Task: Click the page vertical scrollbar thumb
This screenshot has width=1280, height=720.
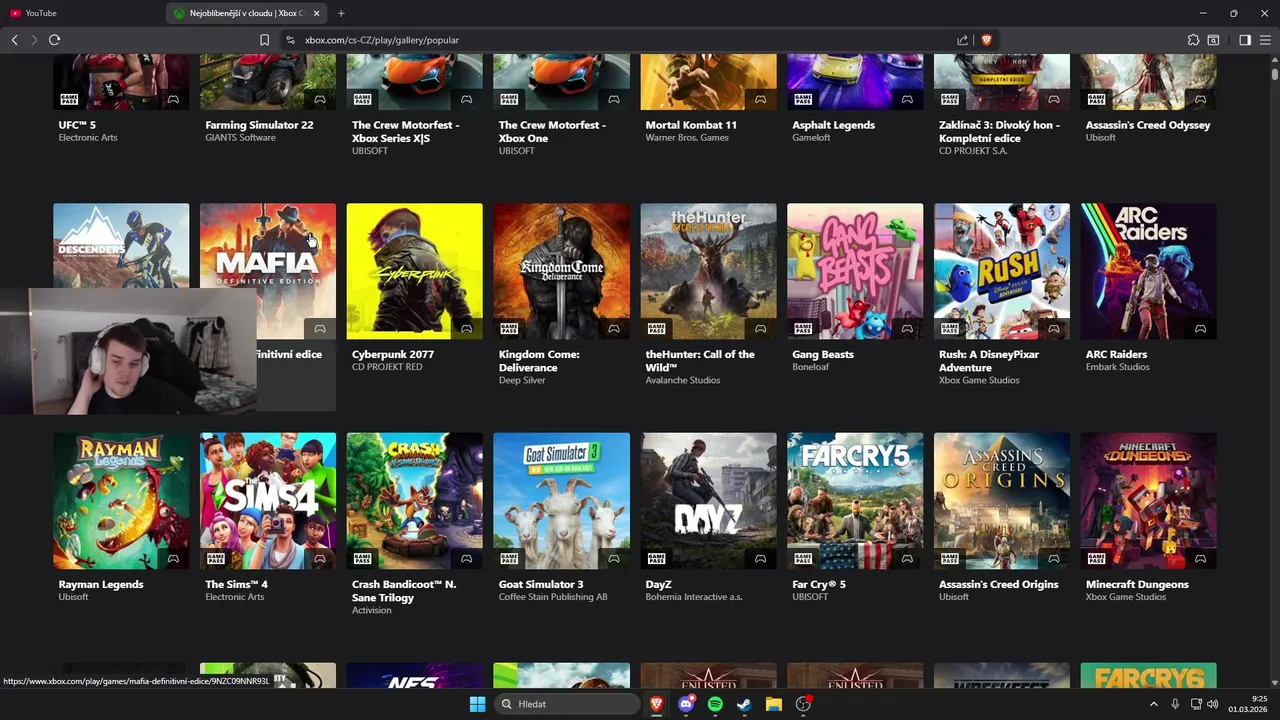Action: click(x=1274, y=73)
